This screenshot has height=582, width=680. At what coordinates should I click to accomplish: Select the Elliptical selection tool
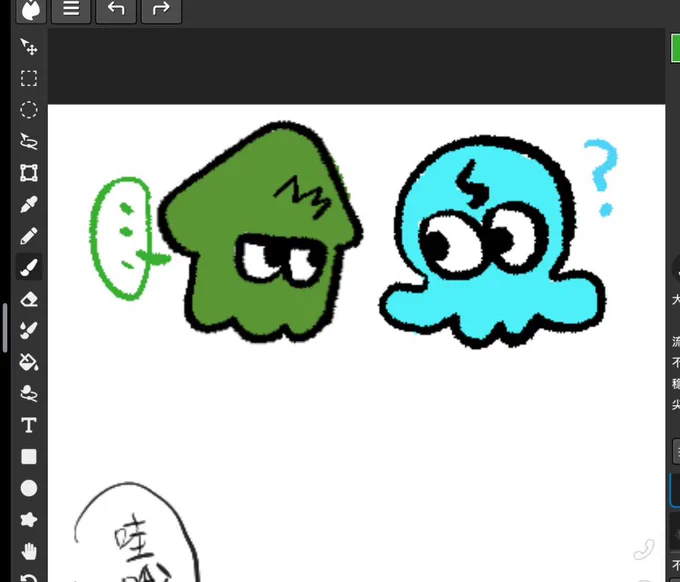[29, 110]
